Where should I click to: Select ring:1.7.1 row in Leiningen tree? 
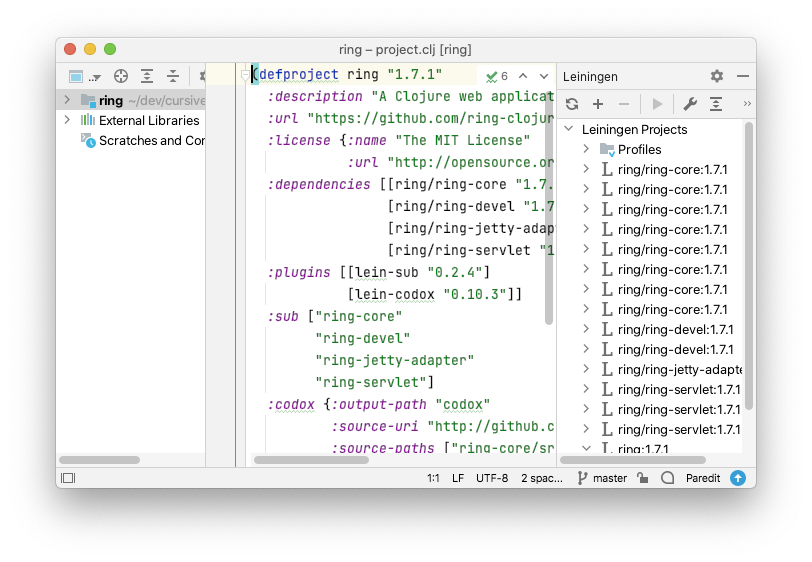[651, 448]
